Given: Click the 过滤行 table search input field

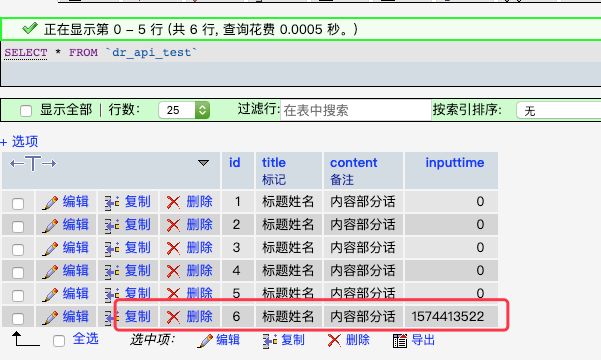Looking at the screenshot, I should (x=356, y=110).
